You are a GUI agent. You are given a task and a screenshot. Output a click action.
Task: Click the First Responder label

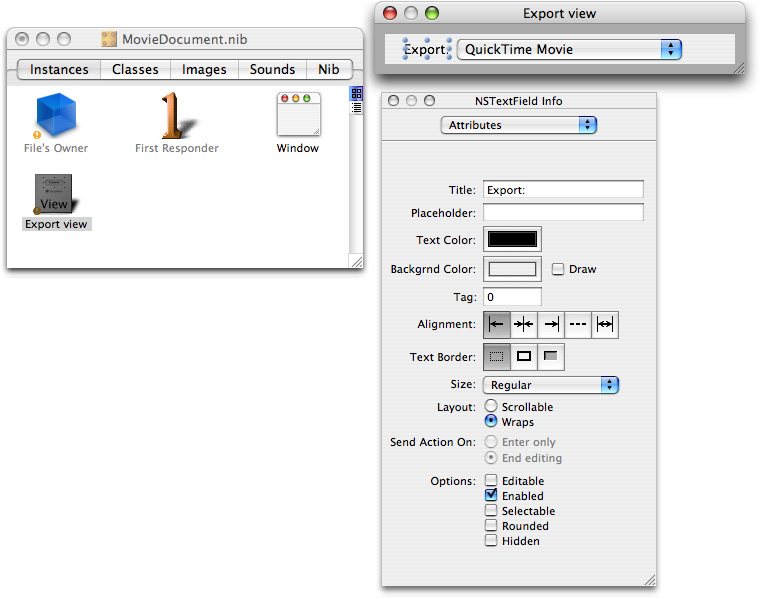[177, 148]
